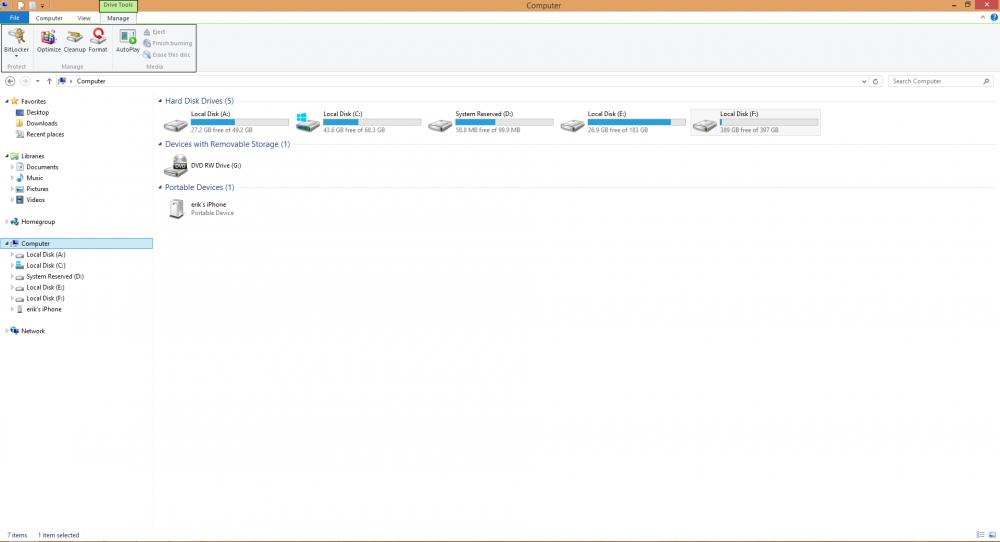This screenshot has width=1000, height=542.
Task: Select the DVD RW Drive (G:) icon
Action: (x=175, y=167)
